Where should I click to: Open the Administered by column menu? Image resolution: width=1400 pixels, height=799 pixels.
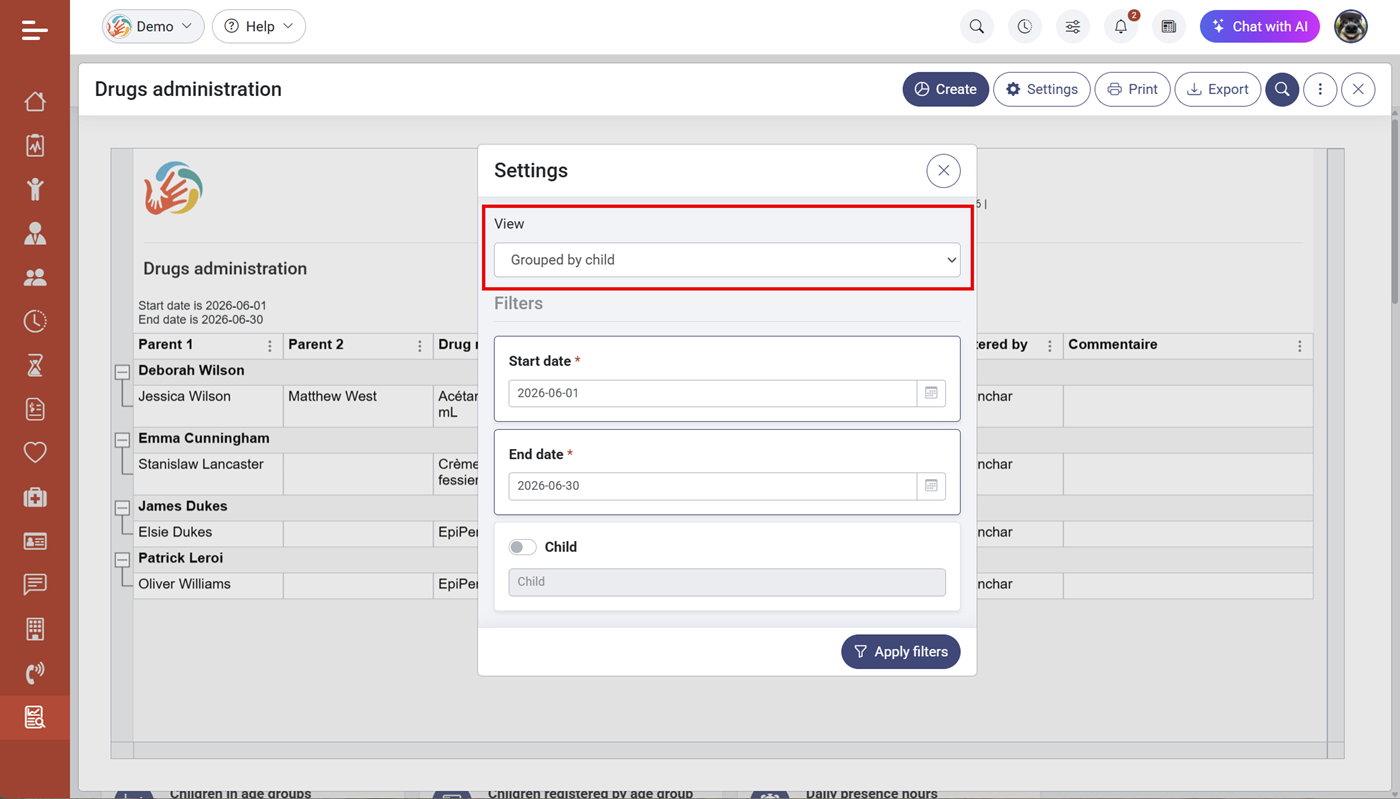pyautogui.click(x=1050, y=346)
